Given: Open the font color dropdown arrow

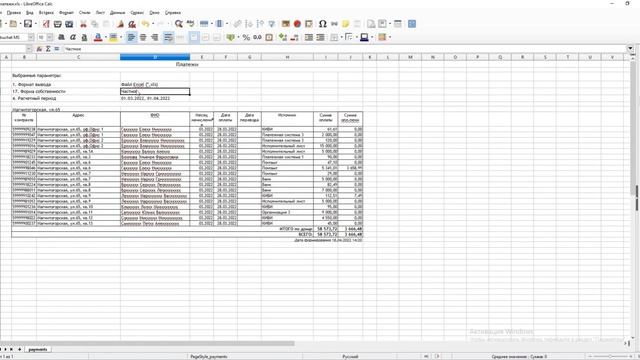Looking at the screenshot, I should point(106,37).
